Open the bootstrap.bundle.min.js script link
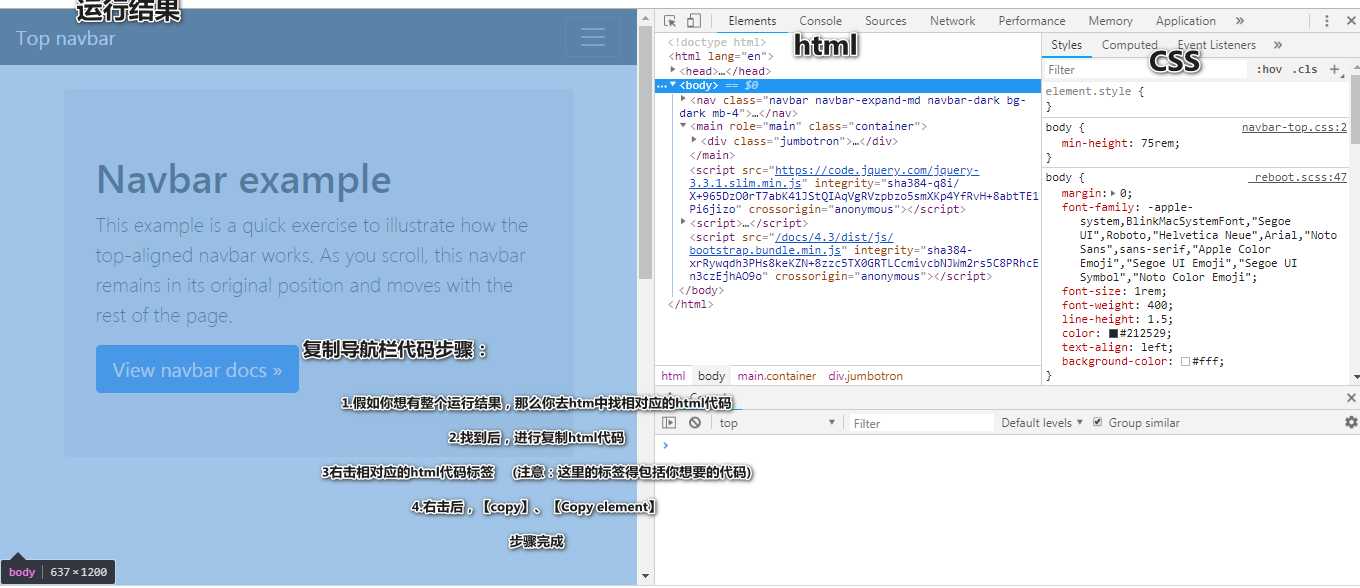This screenshot has width=1360, height=588. pyautogui.click(x=791, y=244)
